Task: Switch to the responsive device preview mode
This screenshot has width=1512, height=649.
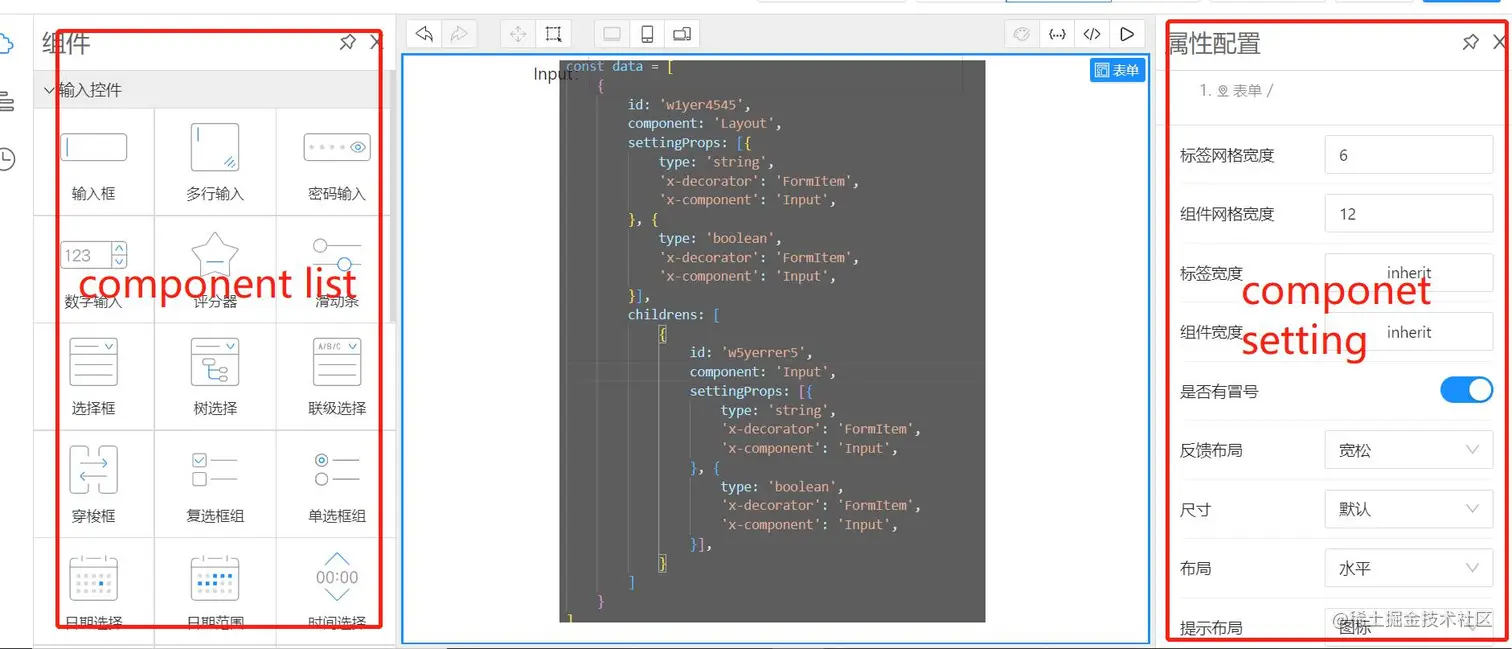Action: coord(681,34)
